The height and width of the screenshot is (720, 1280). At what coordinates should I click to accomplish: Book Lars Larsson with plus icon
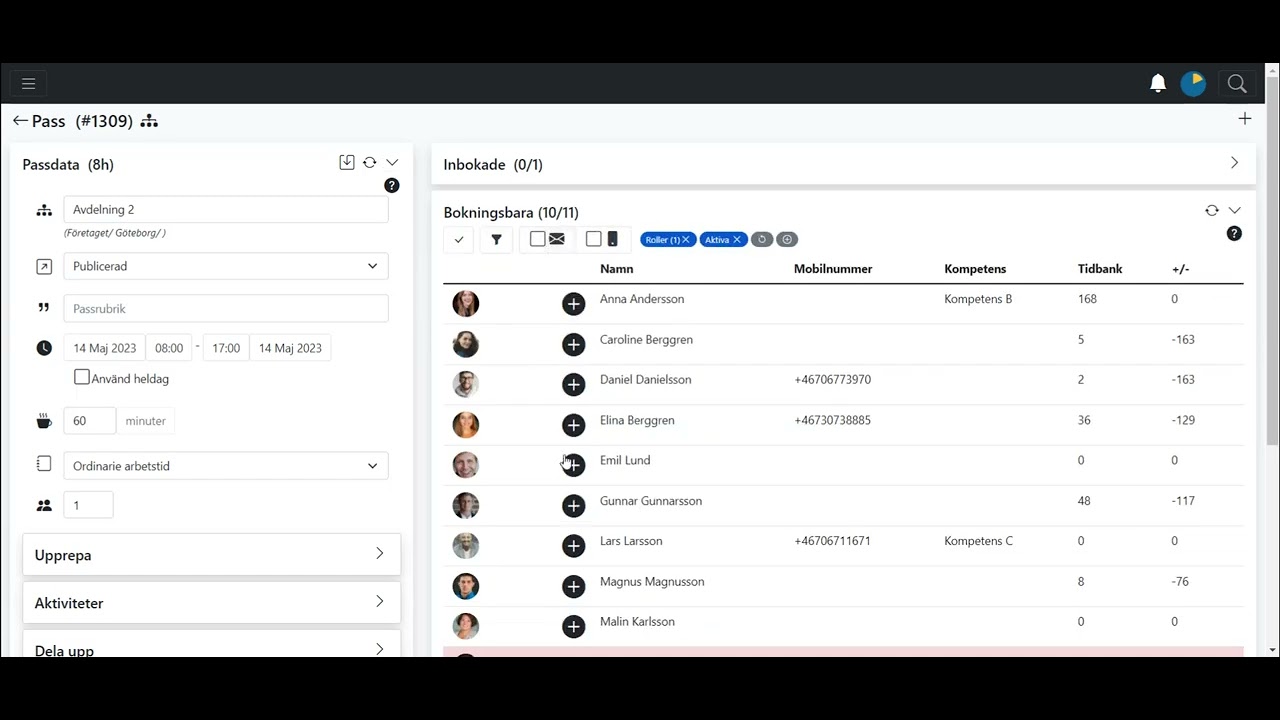pos(573,546)
